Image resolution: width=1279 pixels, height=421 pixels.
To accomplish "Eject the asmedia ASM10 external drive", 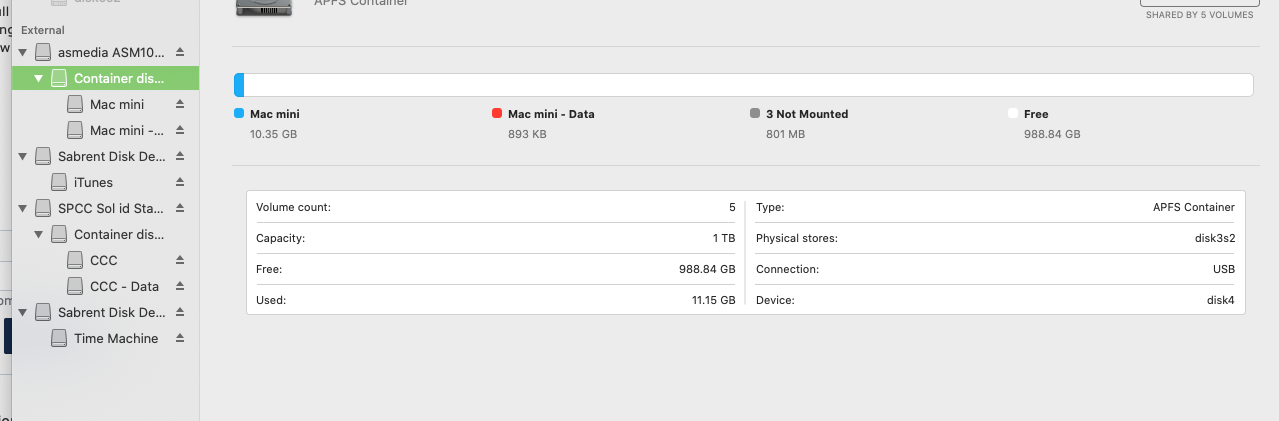I will click(x=180, y=52).
